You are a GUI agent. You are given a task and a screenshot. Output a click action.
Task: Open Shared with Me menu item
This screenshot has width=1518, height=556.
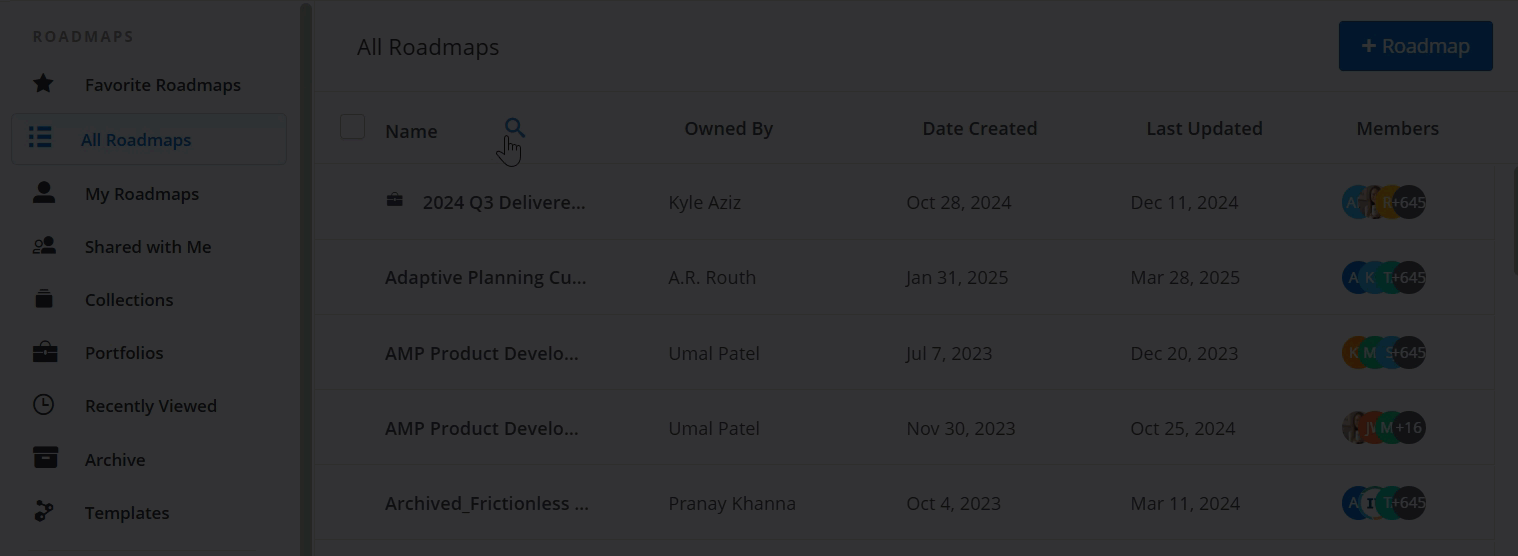148,247
